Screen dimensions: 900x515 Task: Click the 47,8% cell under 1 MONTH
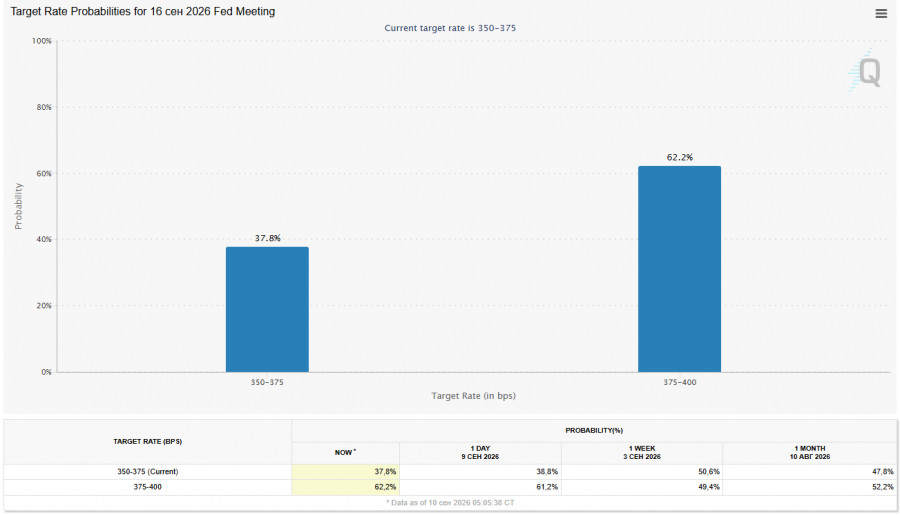click(809, 471)
